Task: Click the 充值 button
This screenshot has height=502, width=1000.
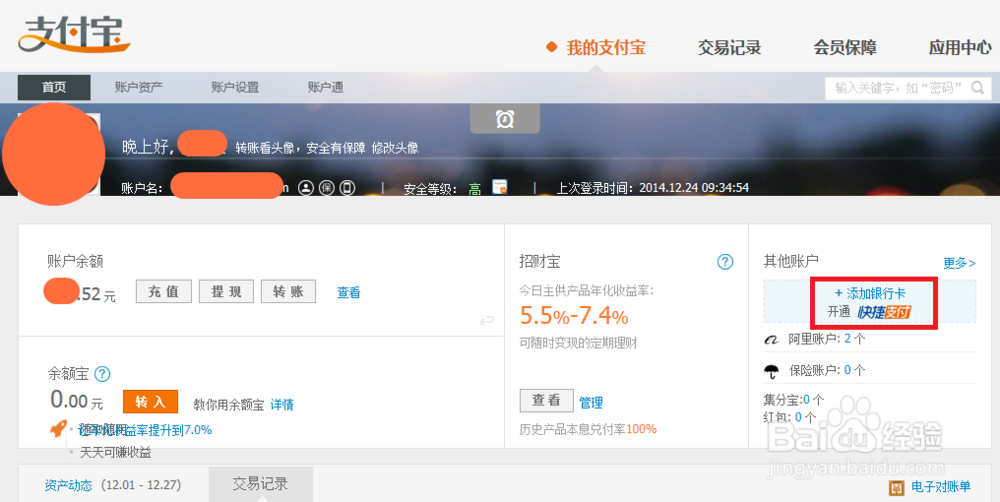Action: [164, 292]
